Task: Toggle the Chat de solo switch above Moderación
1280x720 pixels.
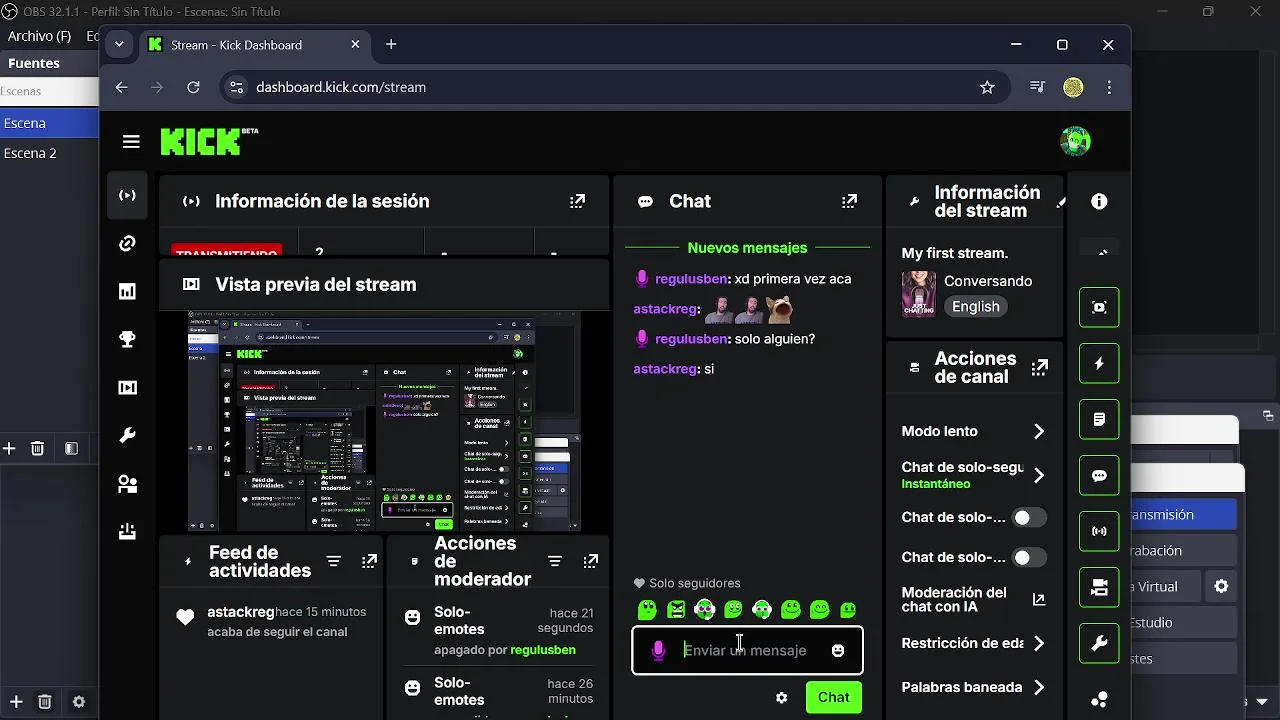Action: click(x=1029, y=557)
